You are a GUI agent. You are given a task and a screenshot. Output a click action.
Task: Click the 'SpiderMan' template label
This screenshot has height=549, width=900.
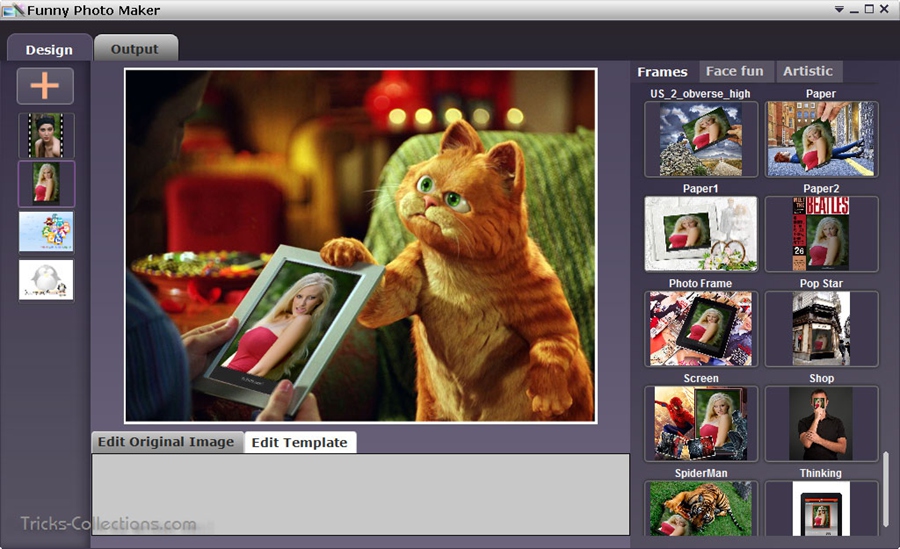click(x=701, y=473)
